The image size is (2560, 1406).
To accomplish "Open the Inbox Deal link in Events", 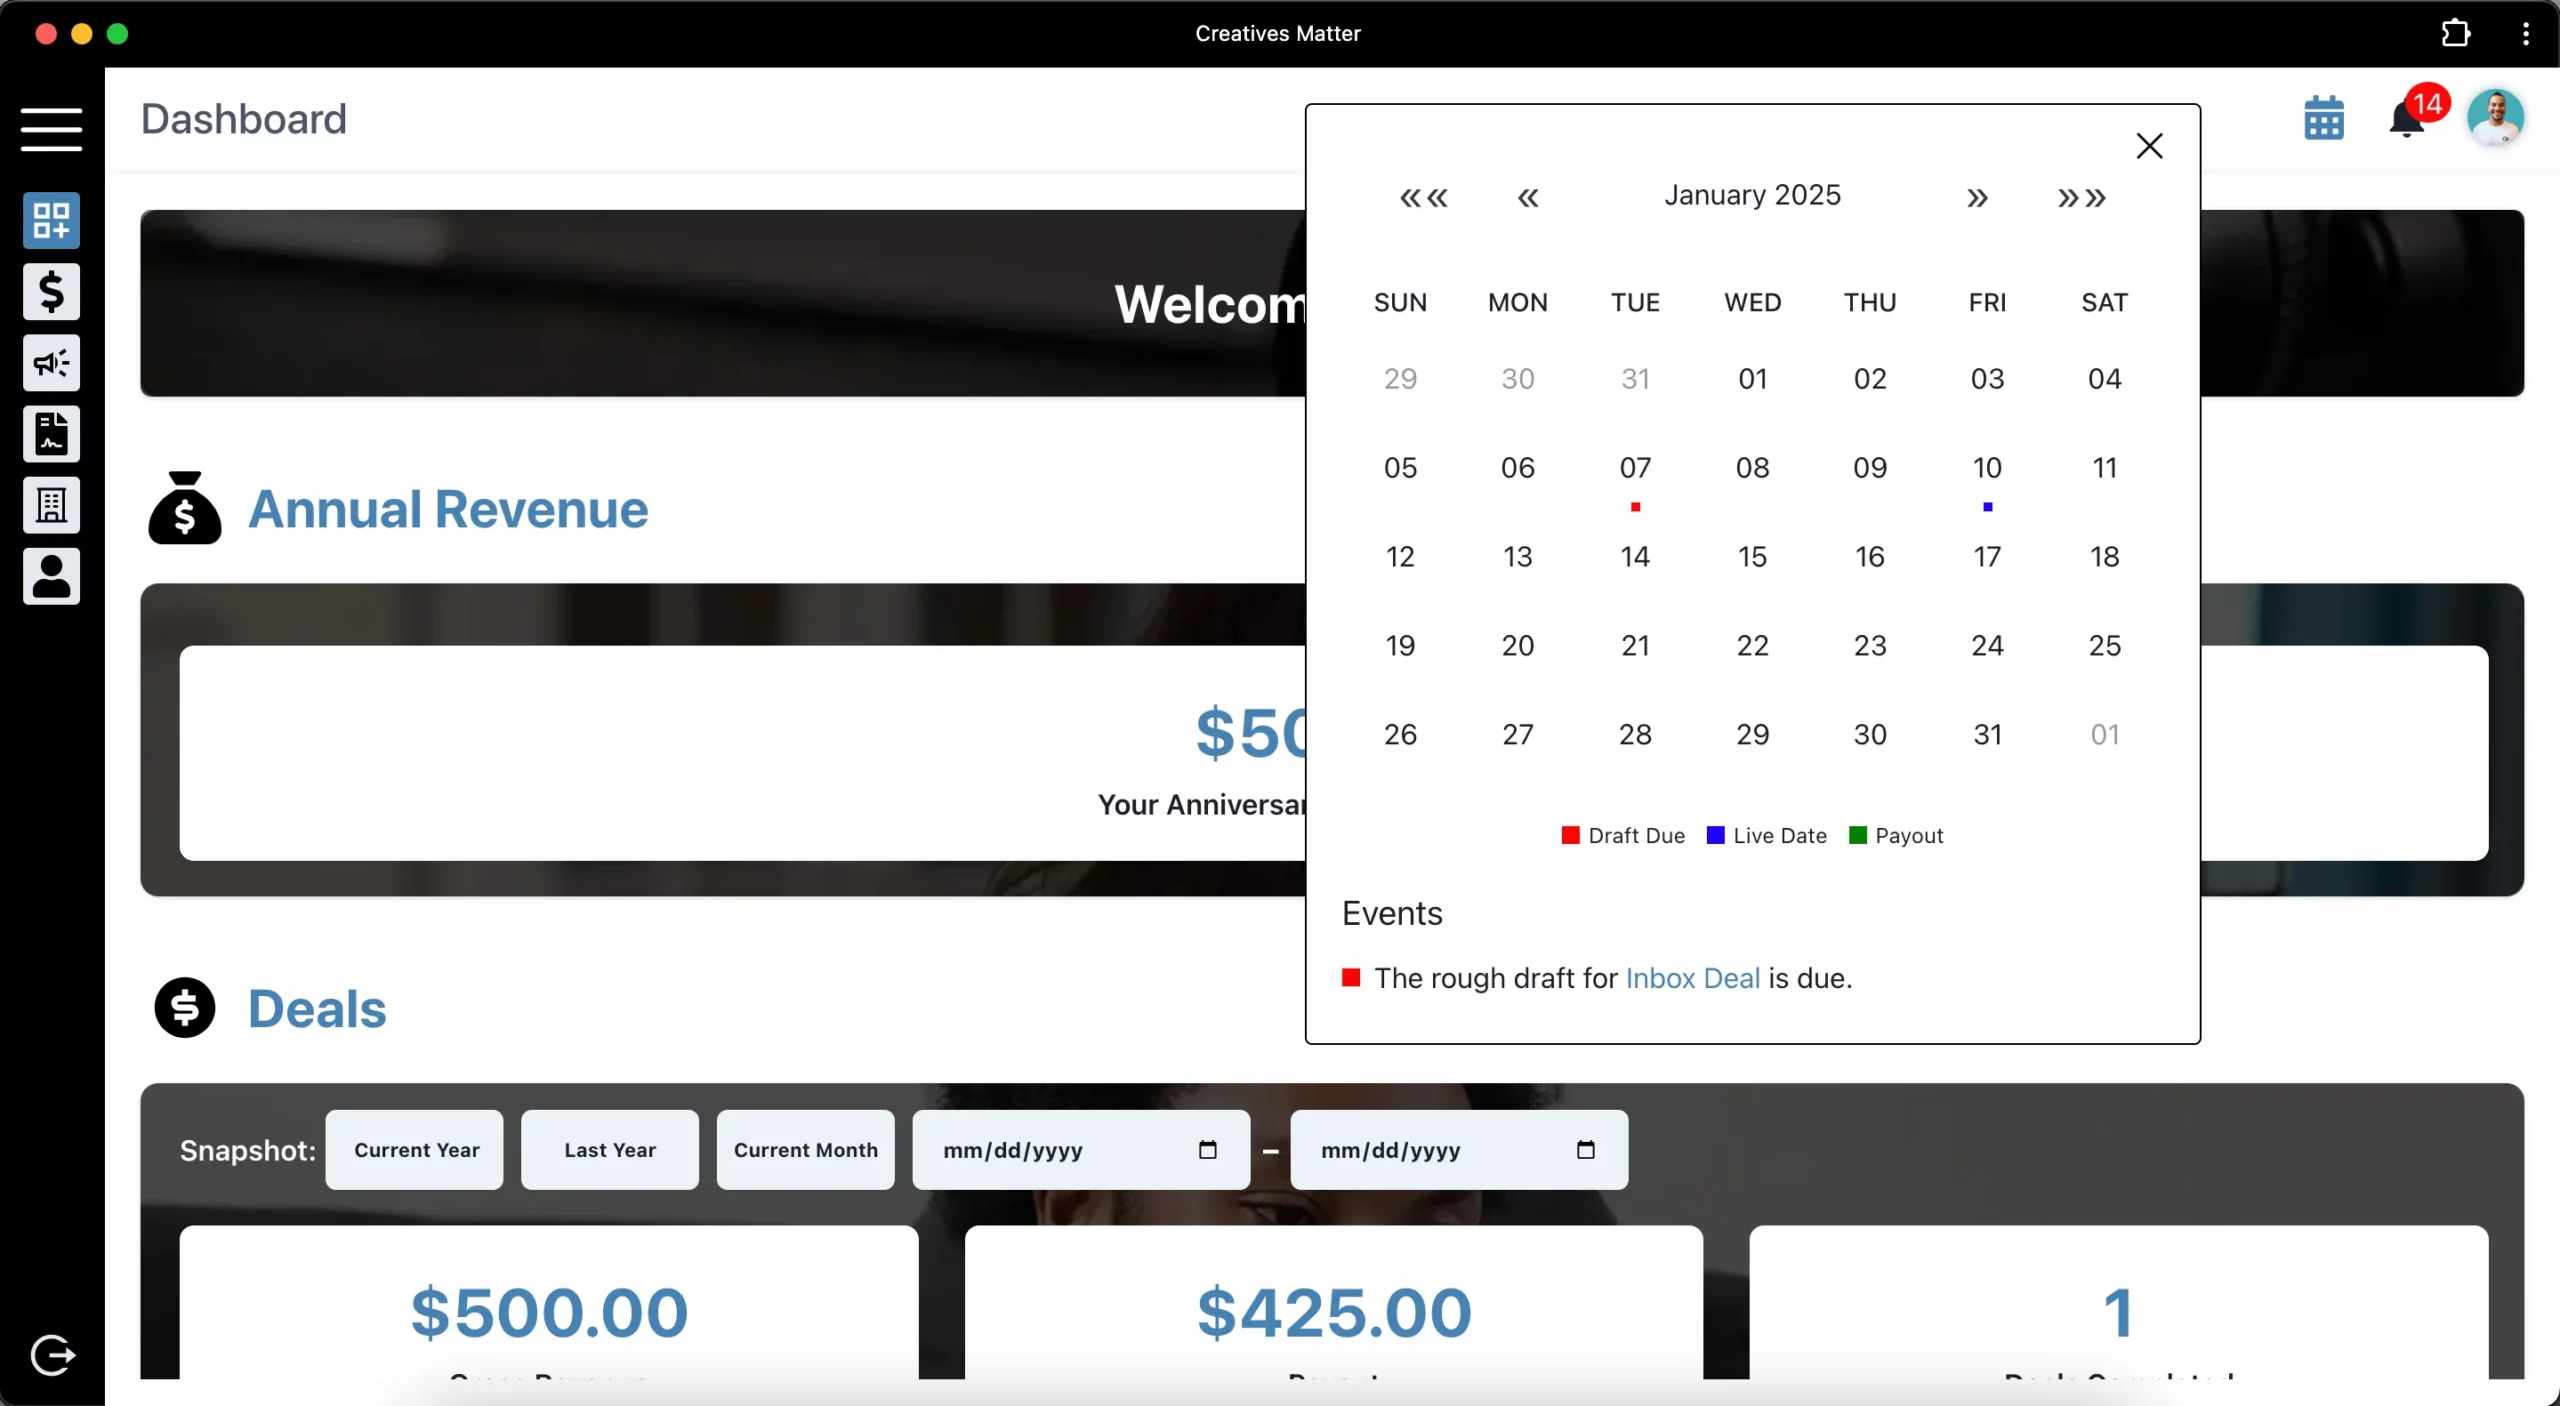I will (1692, 978).
